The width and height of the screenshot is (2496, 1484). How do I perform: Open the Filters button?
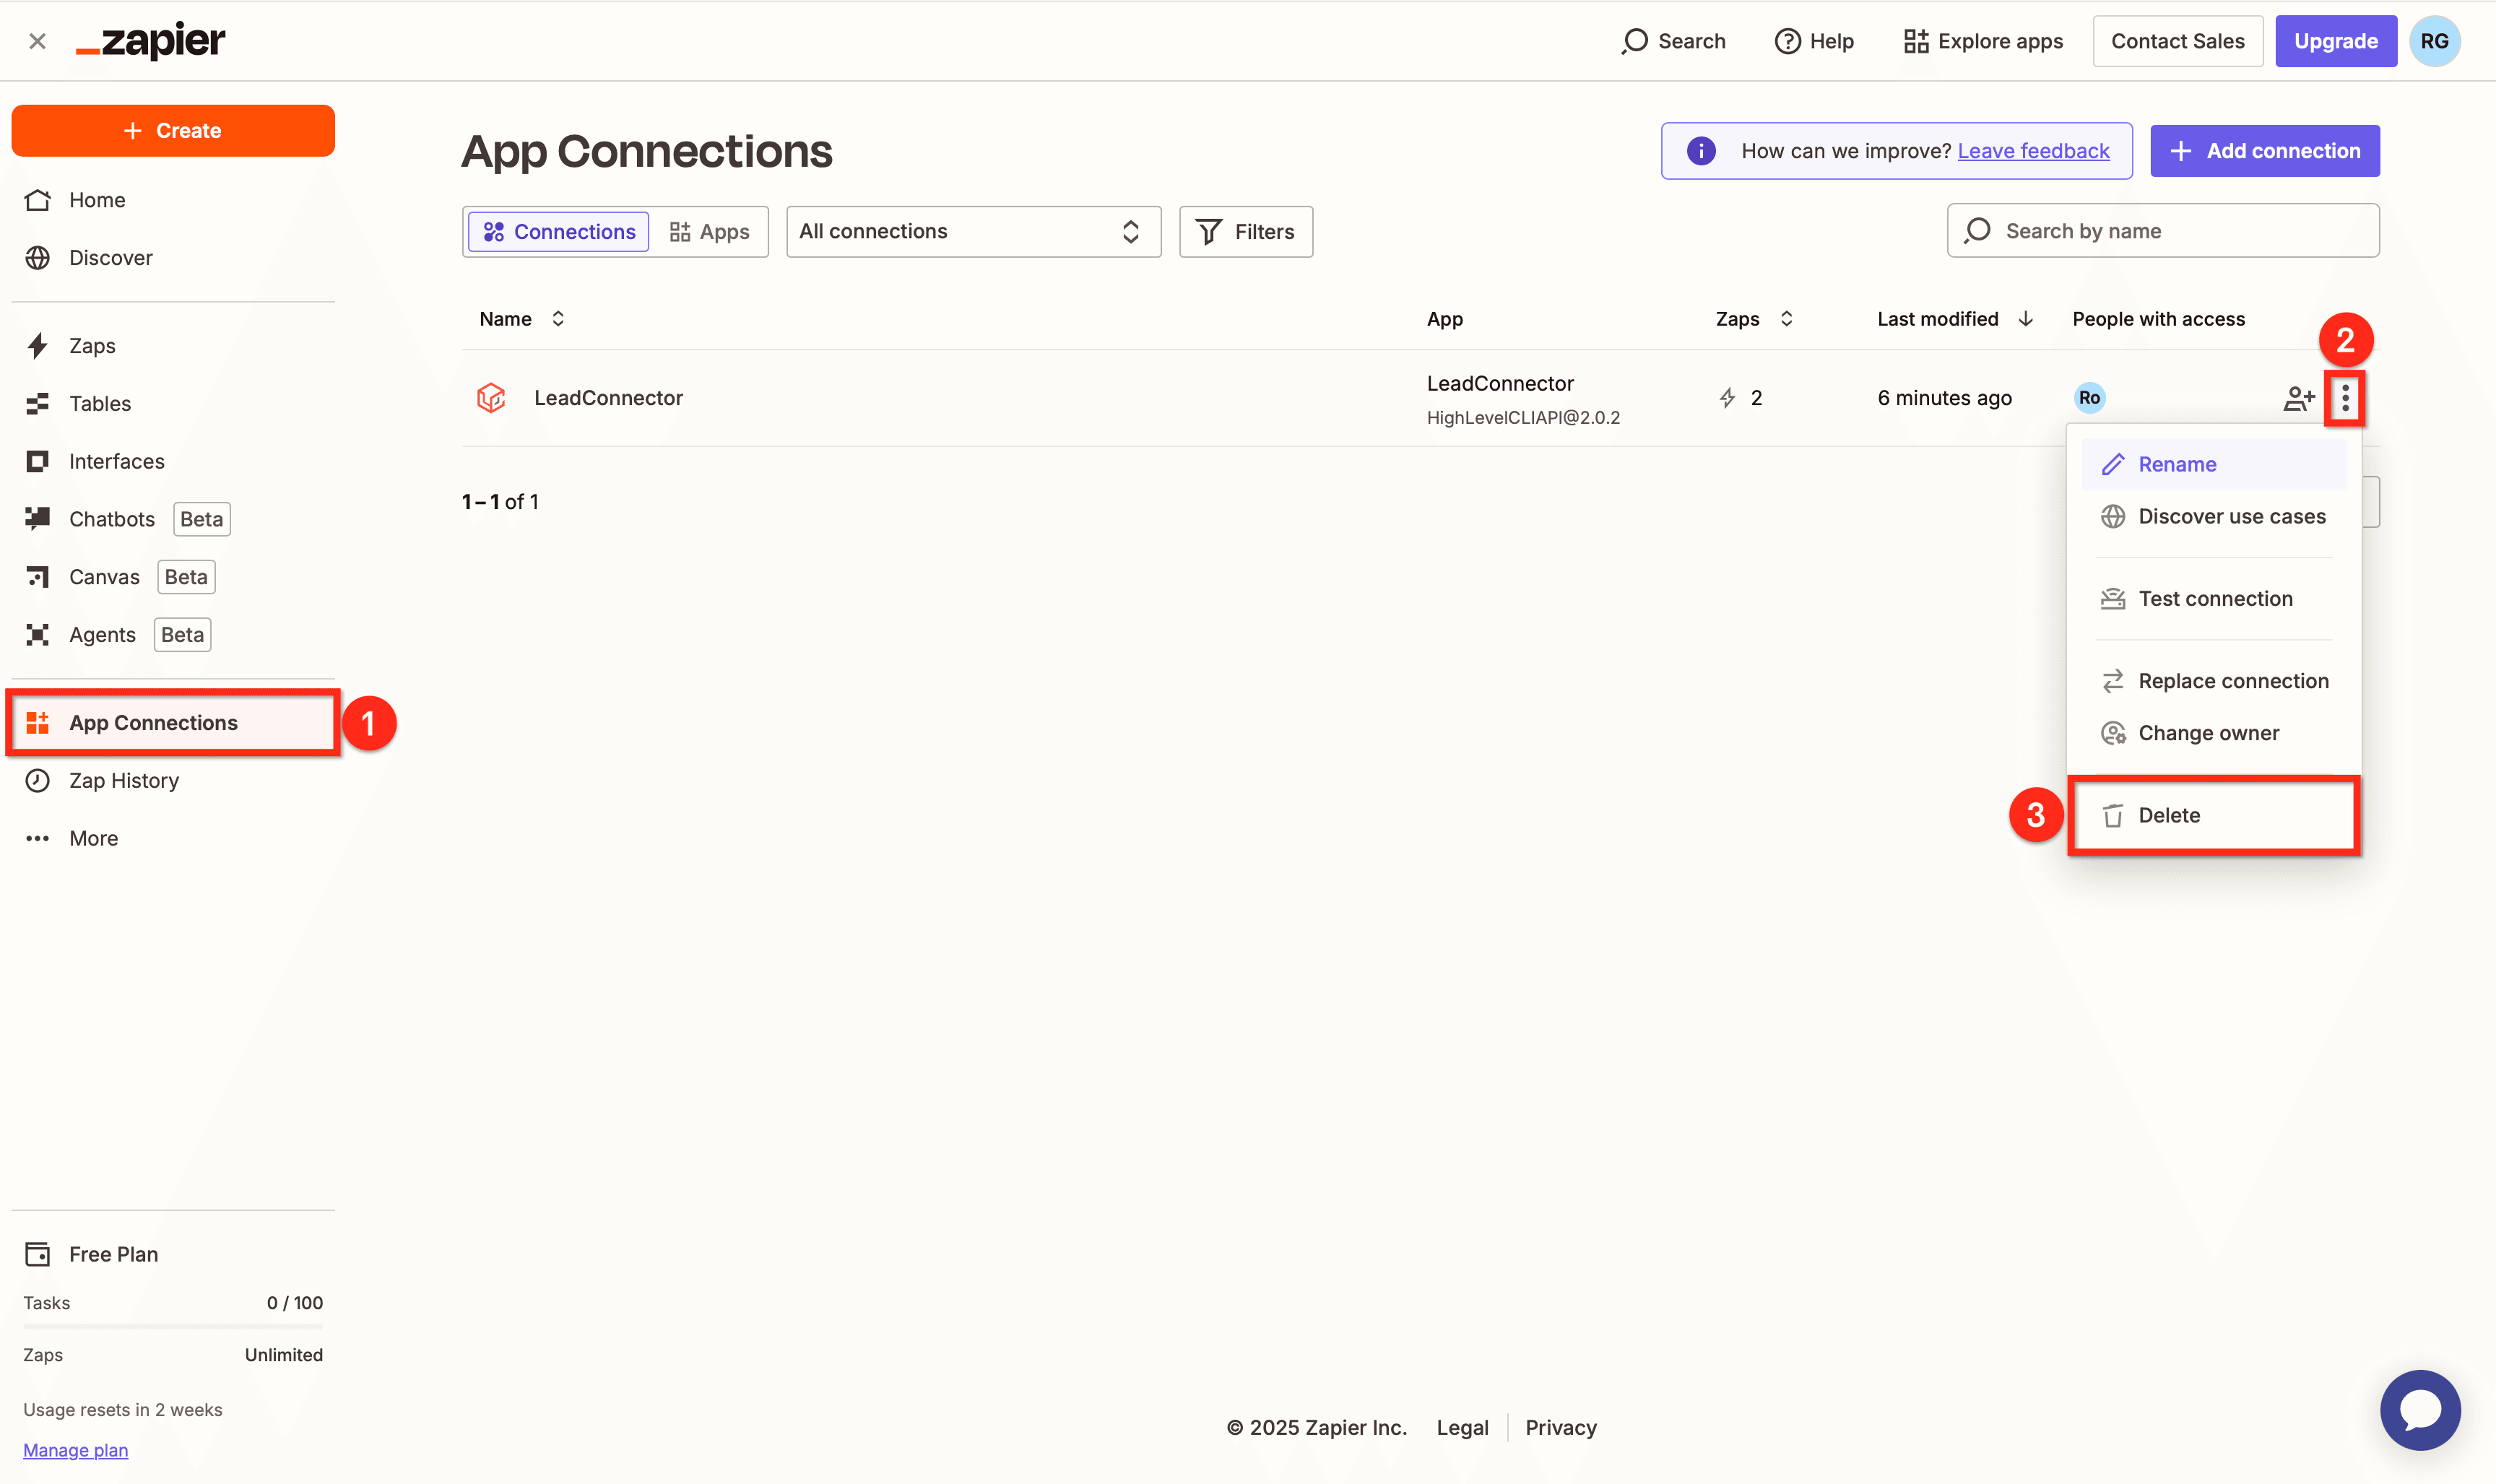point(1245,232)
